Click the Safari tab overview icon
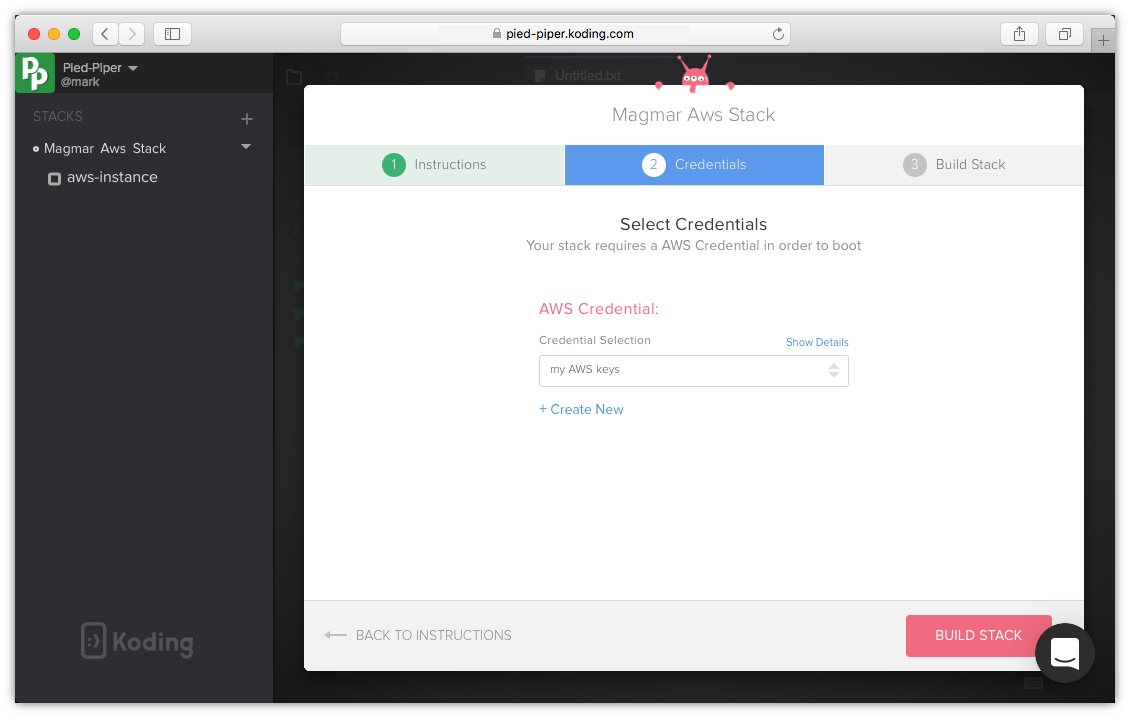 click(1063, 33)
